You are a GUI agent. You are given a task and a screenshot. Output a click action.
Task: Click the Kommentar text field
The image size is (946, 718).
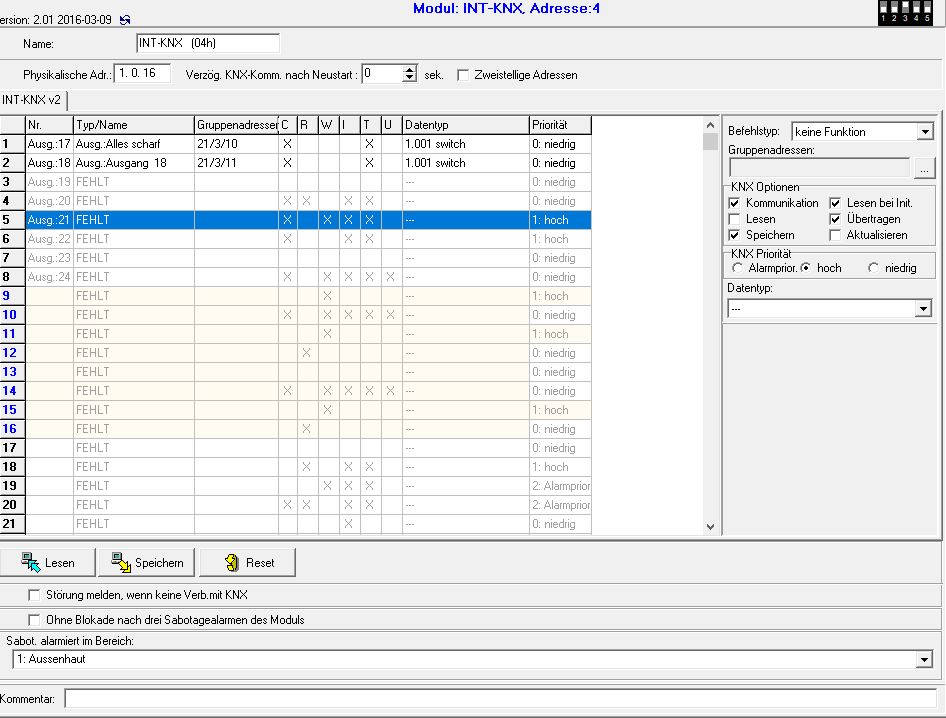(500, 698)
